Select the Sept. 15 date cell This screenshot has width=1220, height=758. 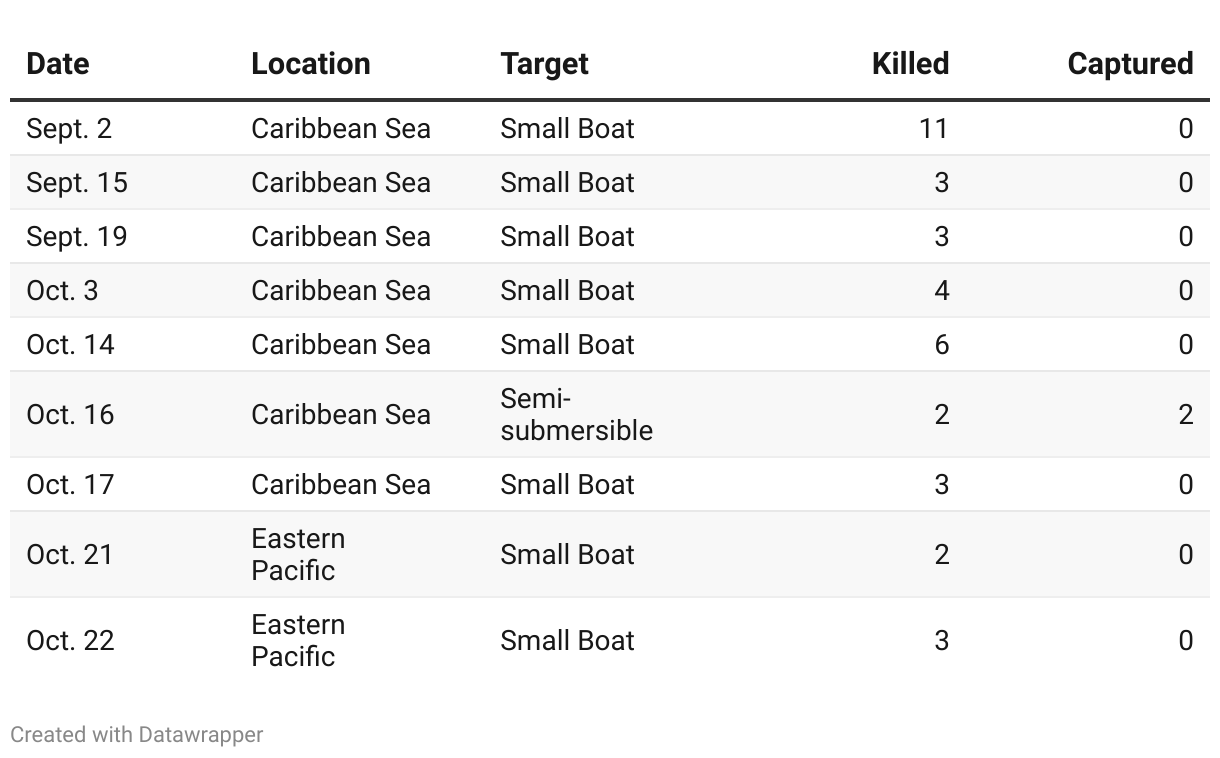(77, 183)
